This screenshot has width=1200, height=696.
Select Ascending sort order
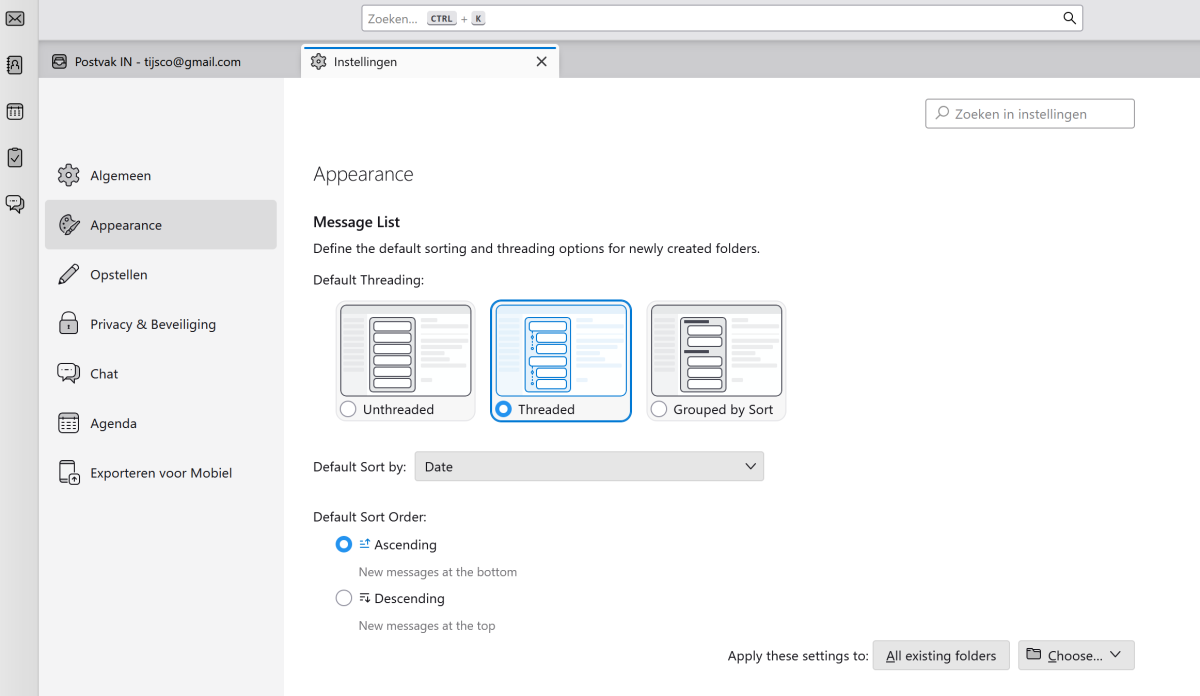344,545
